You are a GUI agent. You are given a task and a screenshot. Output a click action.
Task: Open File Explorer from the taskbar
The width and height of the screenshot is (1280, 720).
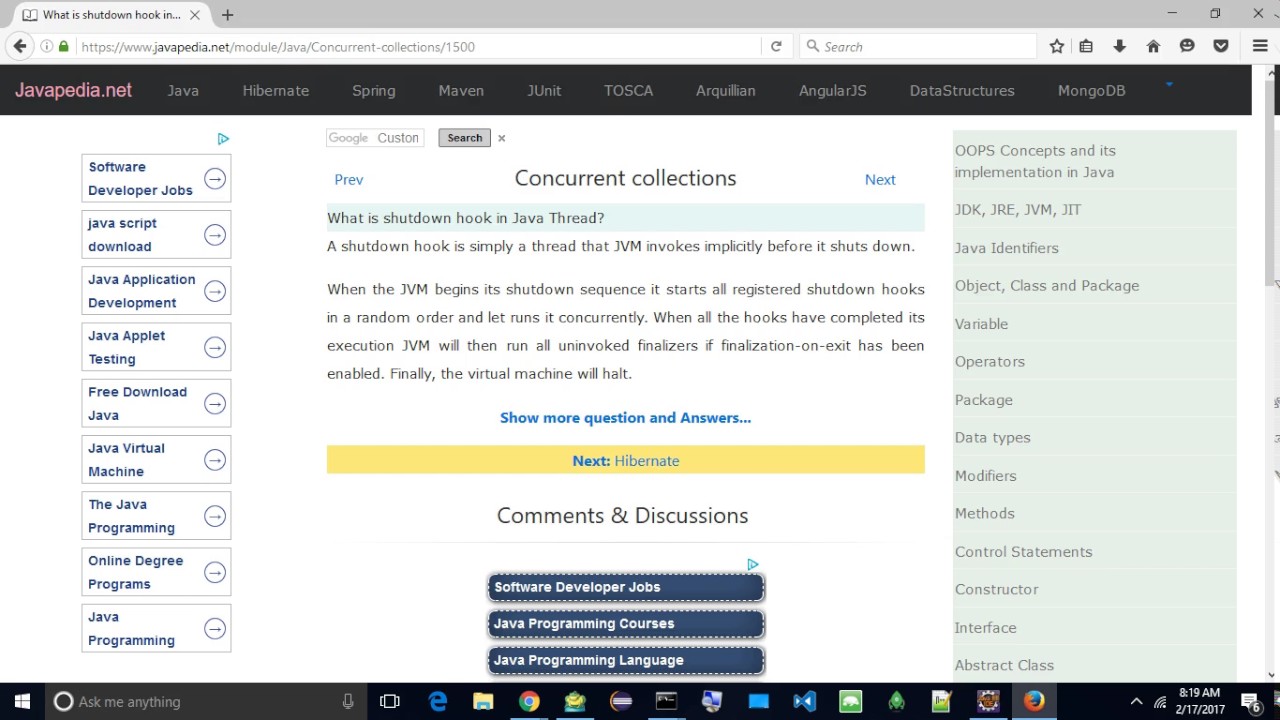coord(483,701)
